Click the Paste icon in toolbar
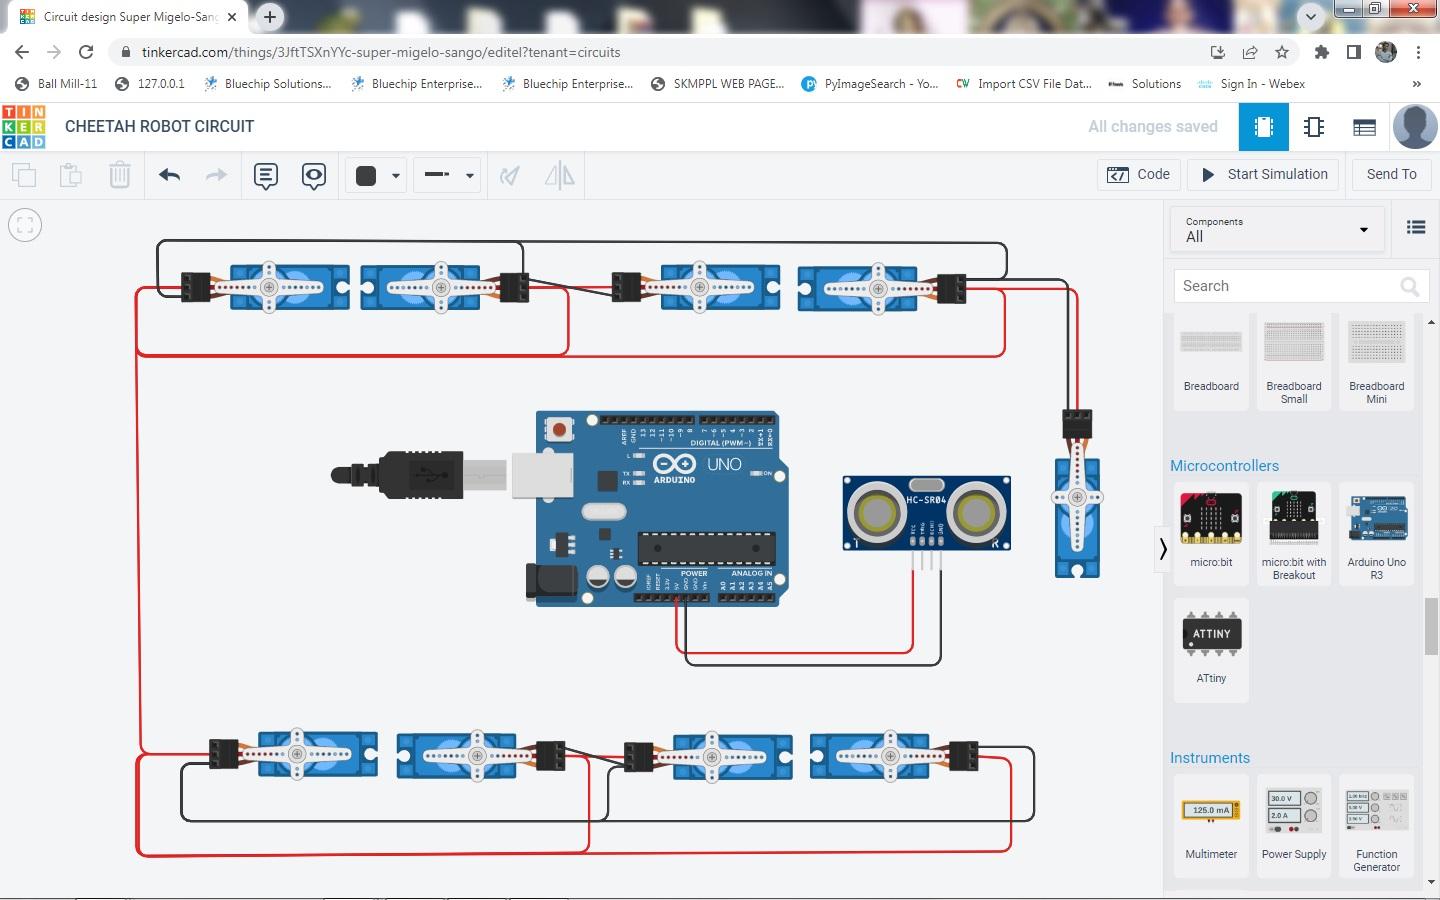 coord(71,175)
